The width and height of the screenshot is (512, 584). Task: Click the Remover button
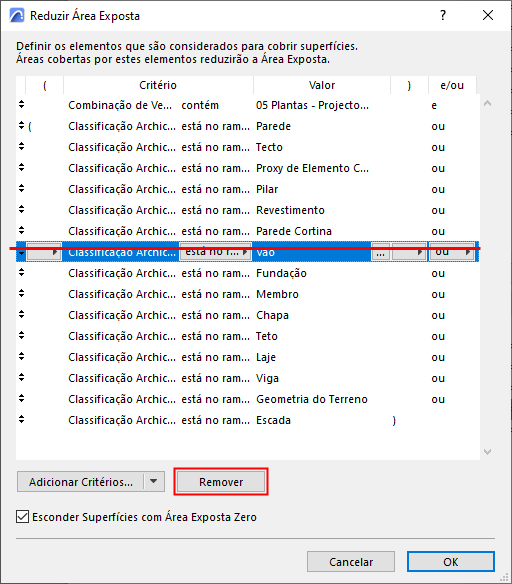click(x=221, y=482)
